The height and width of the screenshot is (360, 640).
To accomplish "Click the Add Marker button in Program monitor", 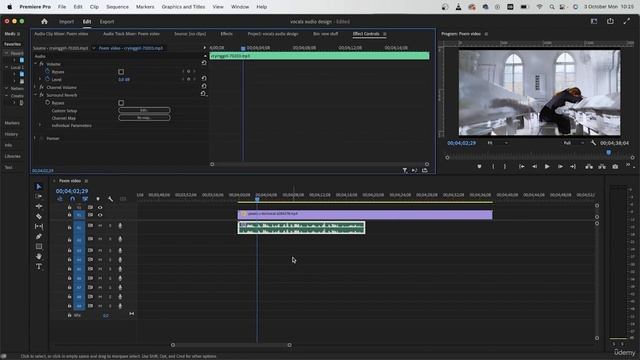I will (x=479, y=167).
